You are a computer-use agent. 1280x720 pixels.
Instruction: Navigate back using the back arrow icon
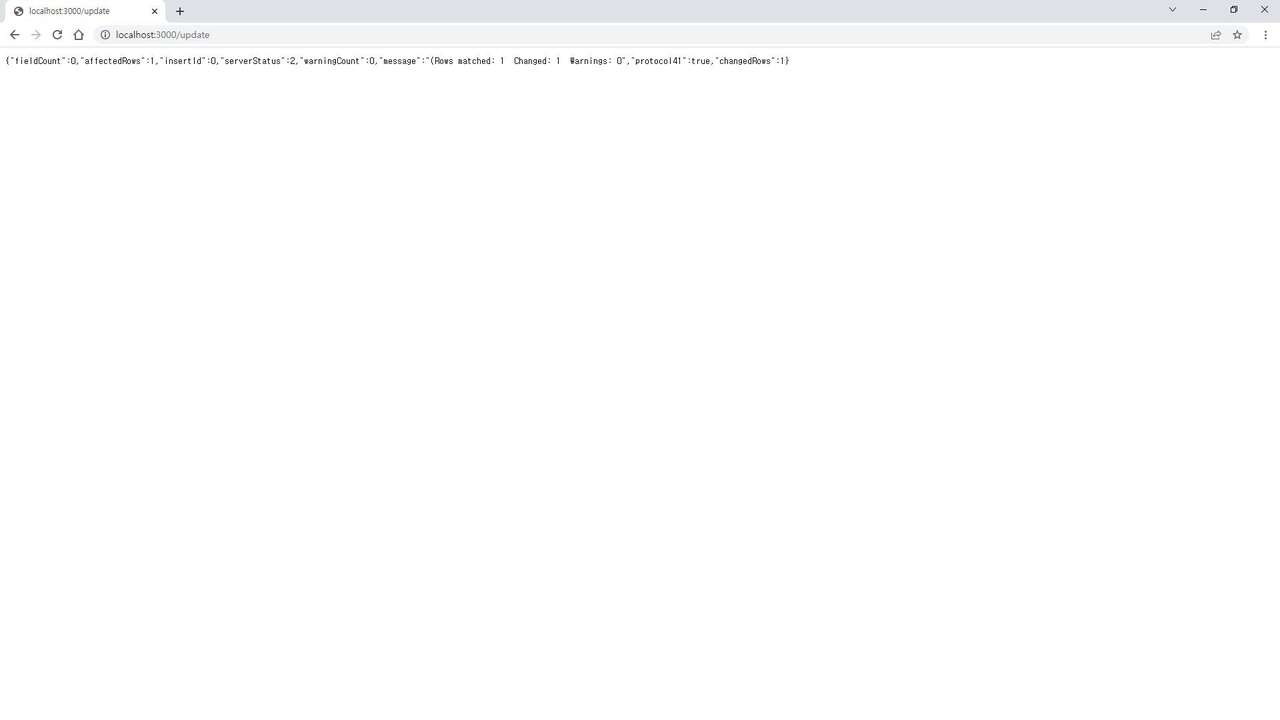[14, 34]
